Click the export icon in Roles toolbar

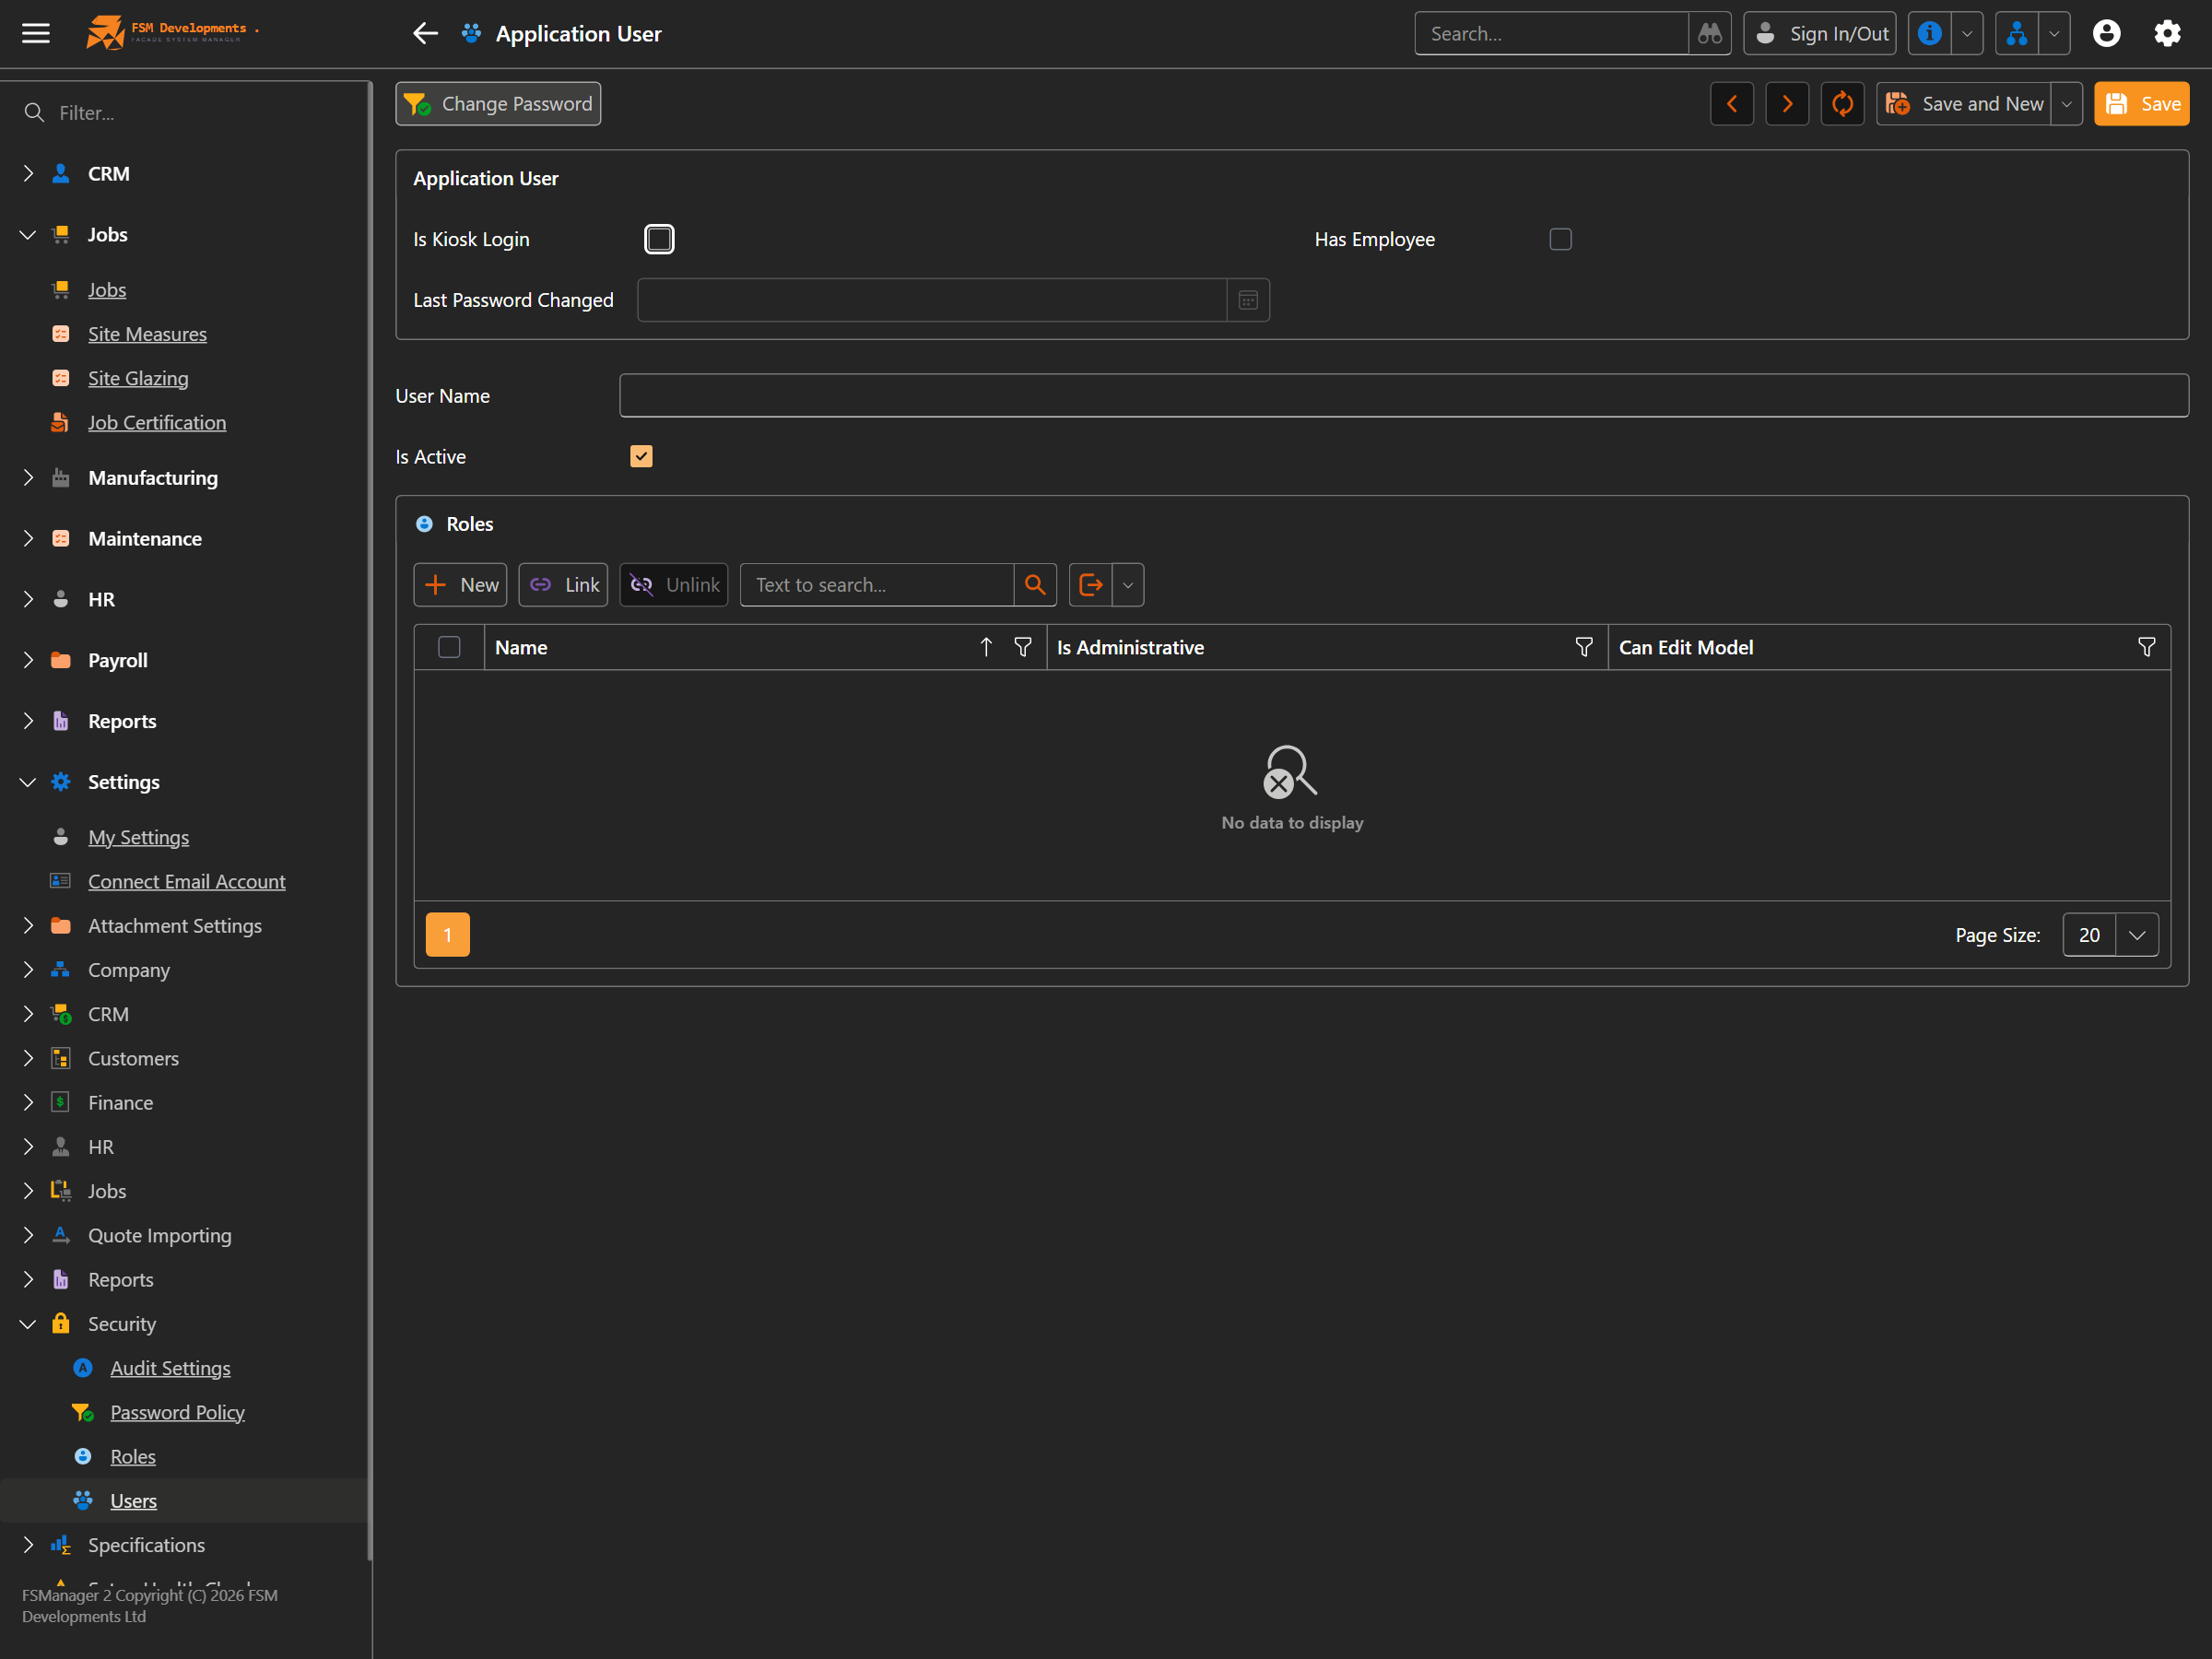[x=1090, y=585]
